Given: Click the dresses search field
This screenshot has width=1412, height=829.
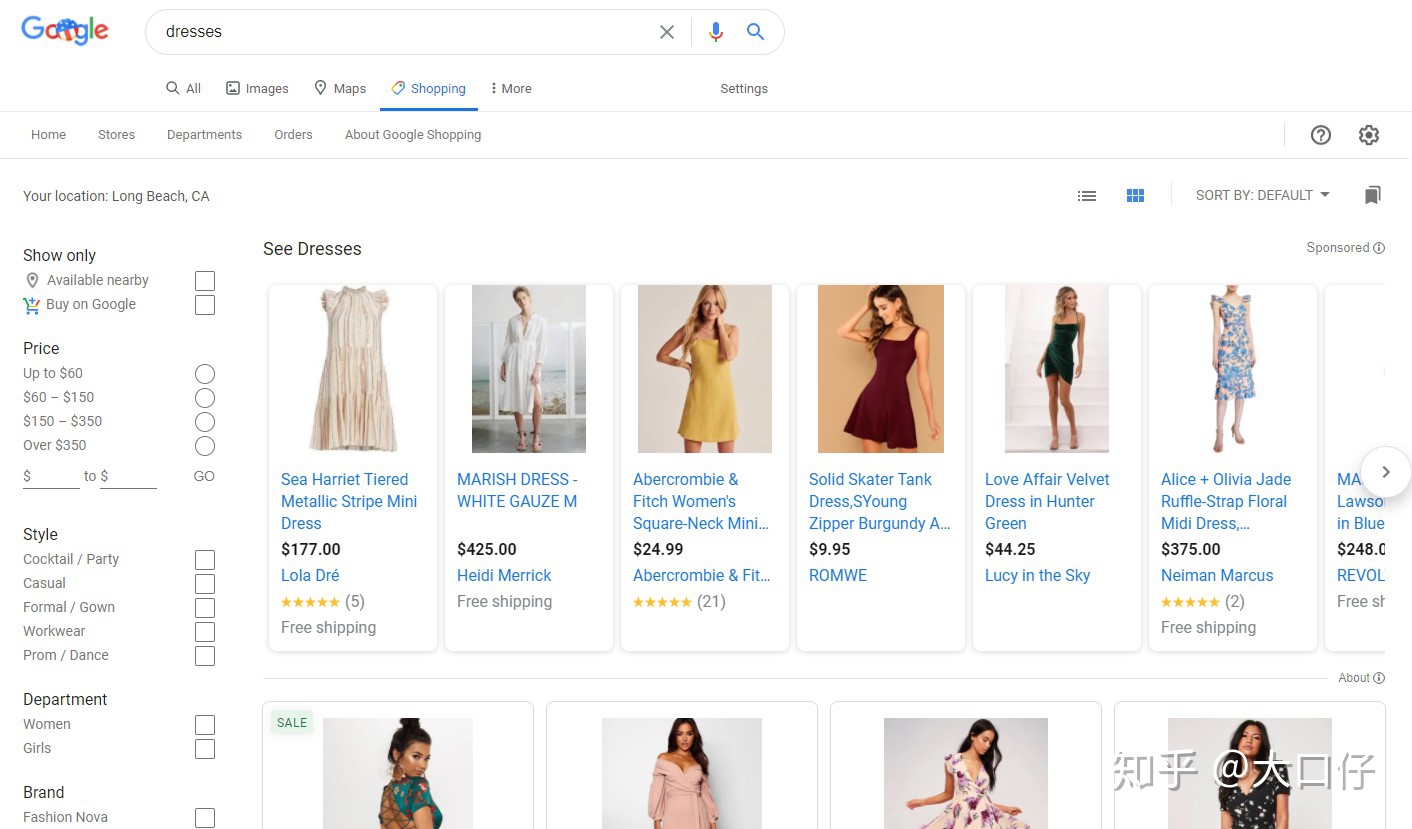Looking at the screenshot, I should click(405, 32).
